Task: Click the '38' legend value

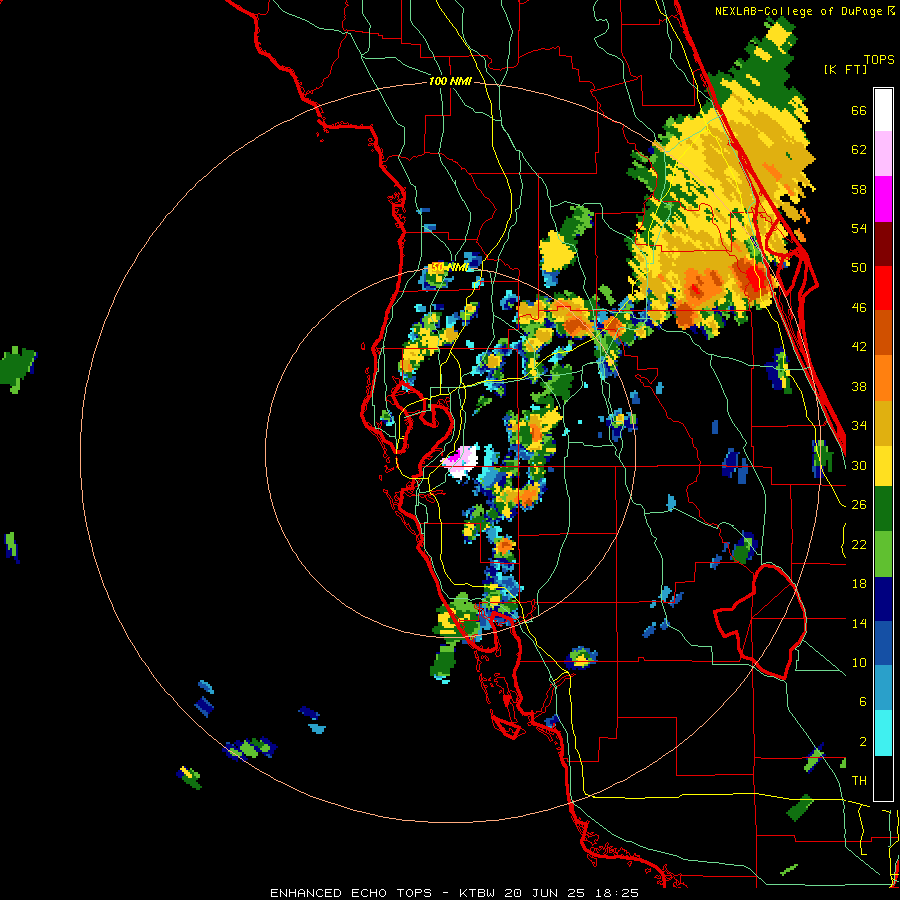Action: (859, 386)
